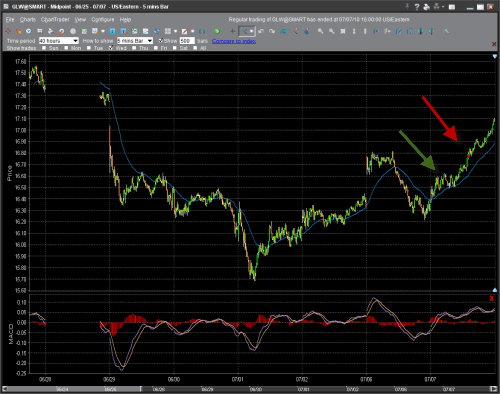Click the red pencil drawing icon
The height and width of the screenshot is (394, 500).
(x=184, y=31)
